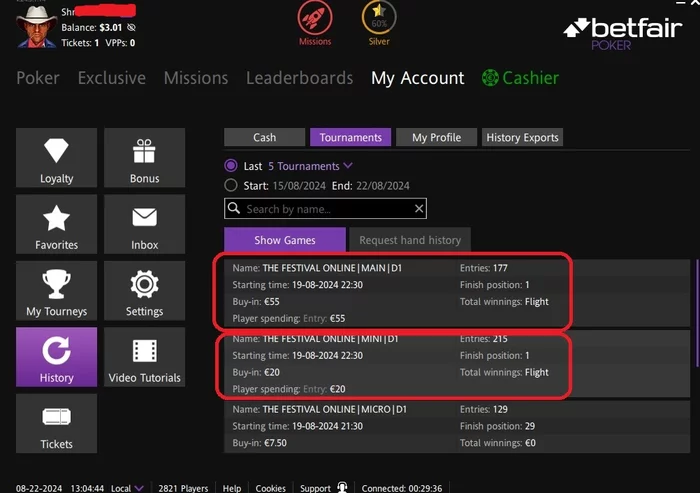Screen dimensions: 700x493
Task: Open the Favorites star tile
Action: [x=56, y=224]
